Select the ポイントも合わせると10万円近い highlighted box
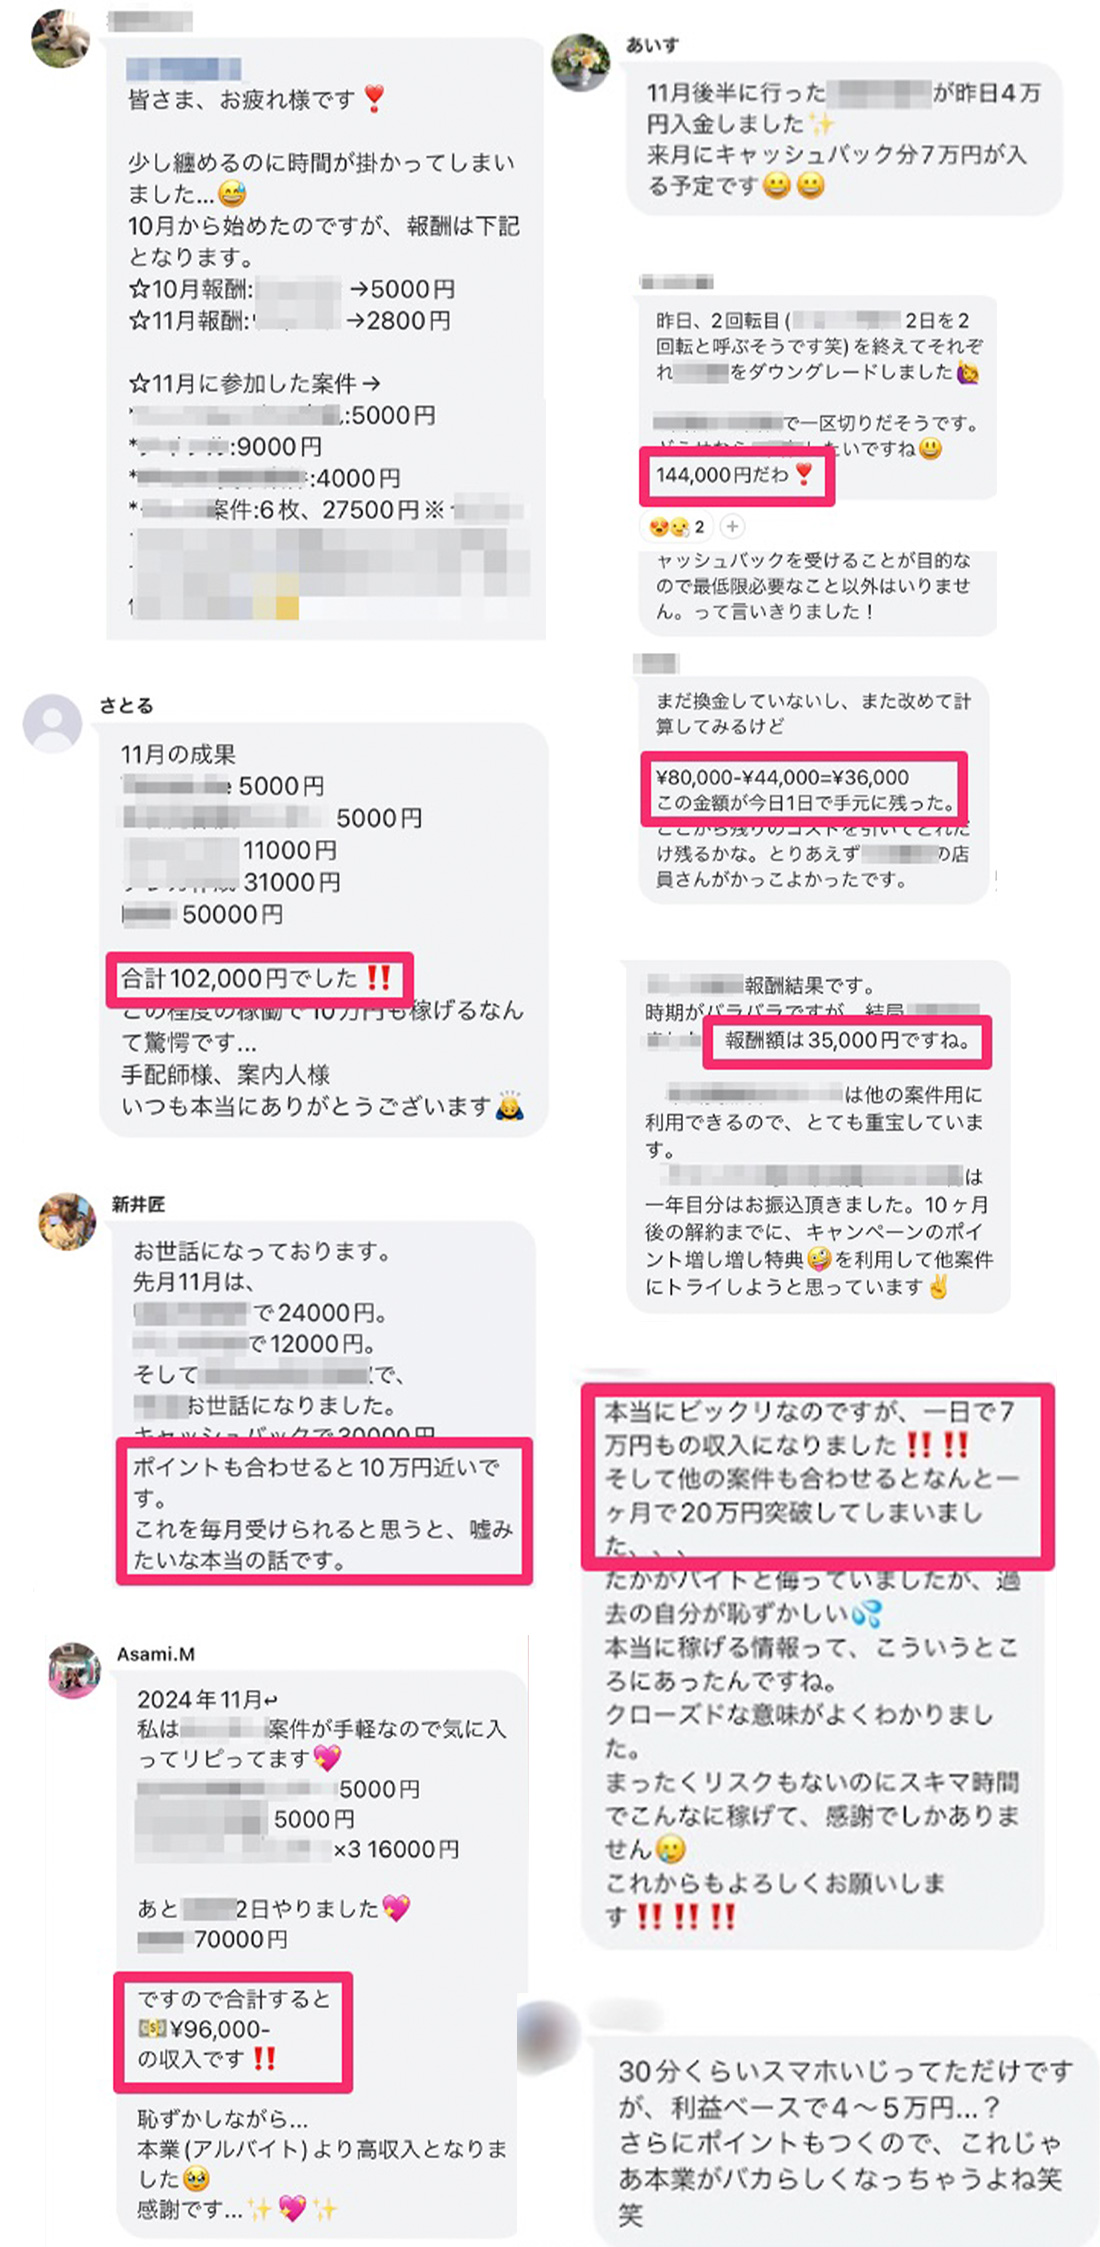 point(324,1511)
